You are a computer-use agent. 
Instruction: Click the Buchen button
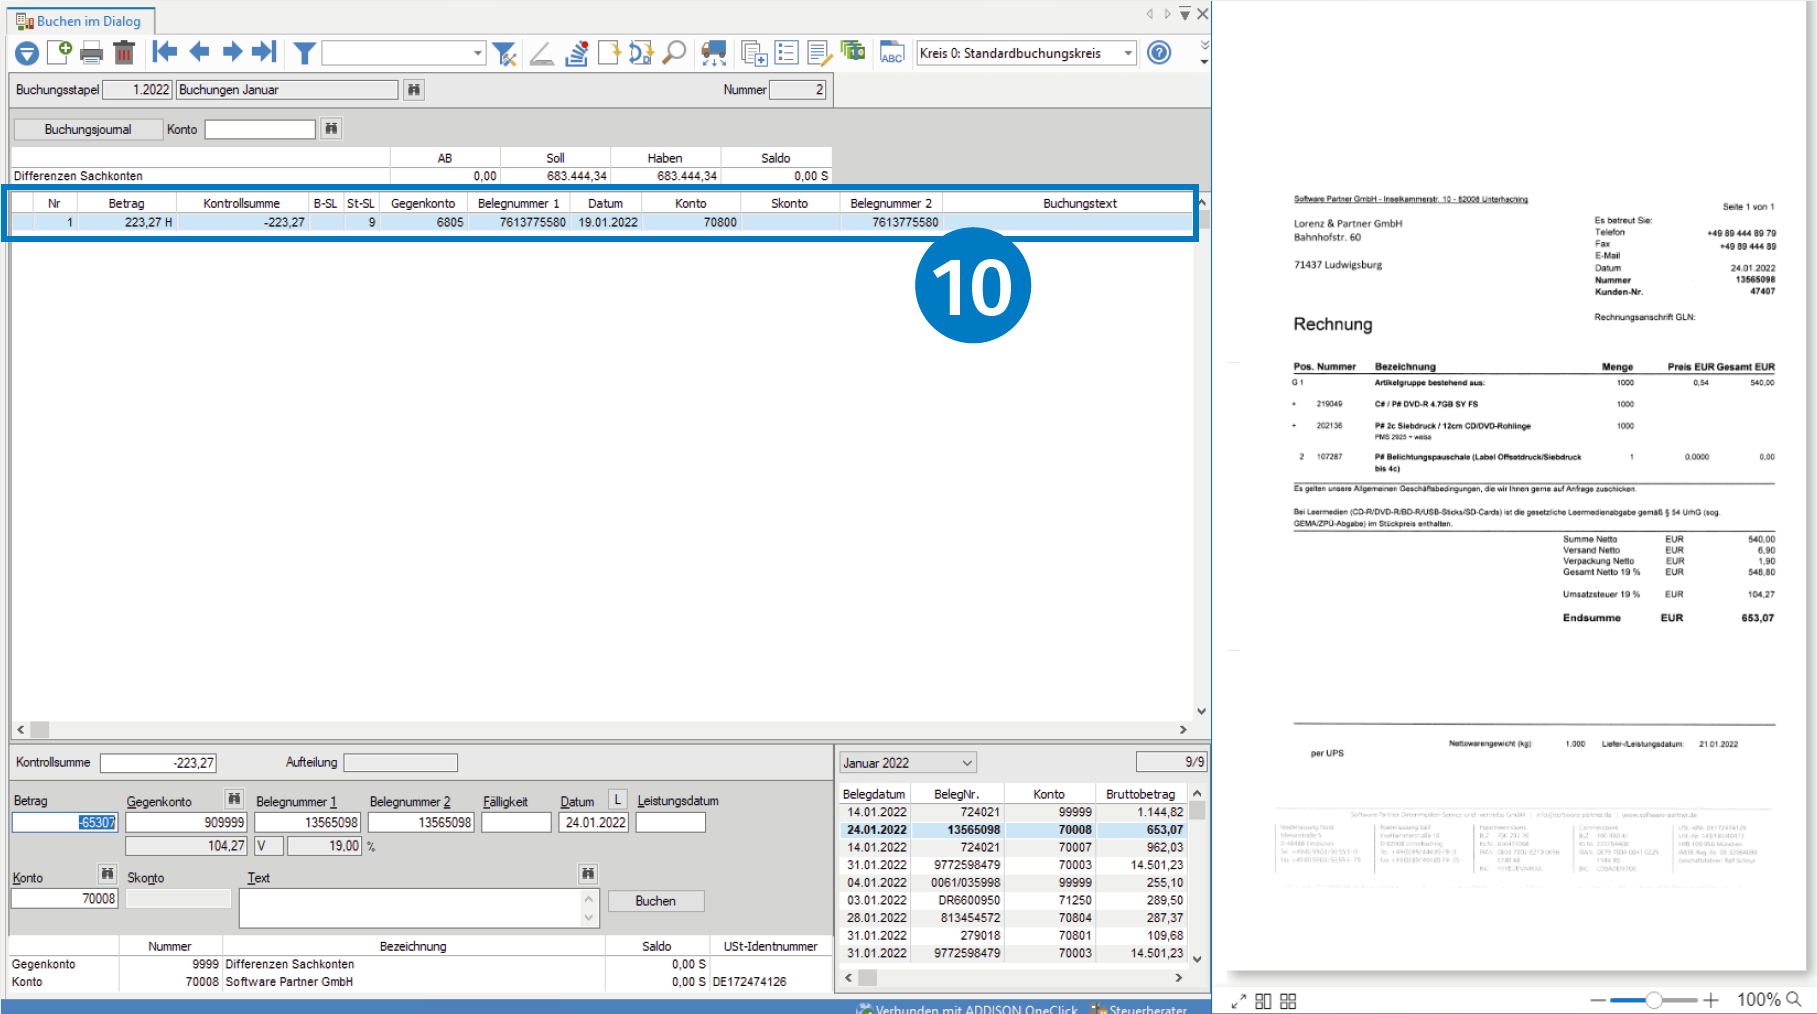coord(656,901)
